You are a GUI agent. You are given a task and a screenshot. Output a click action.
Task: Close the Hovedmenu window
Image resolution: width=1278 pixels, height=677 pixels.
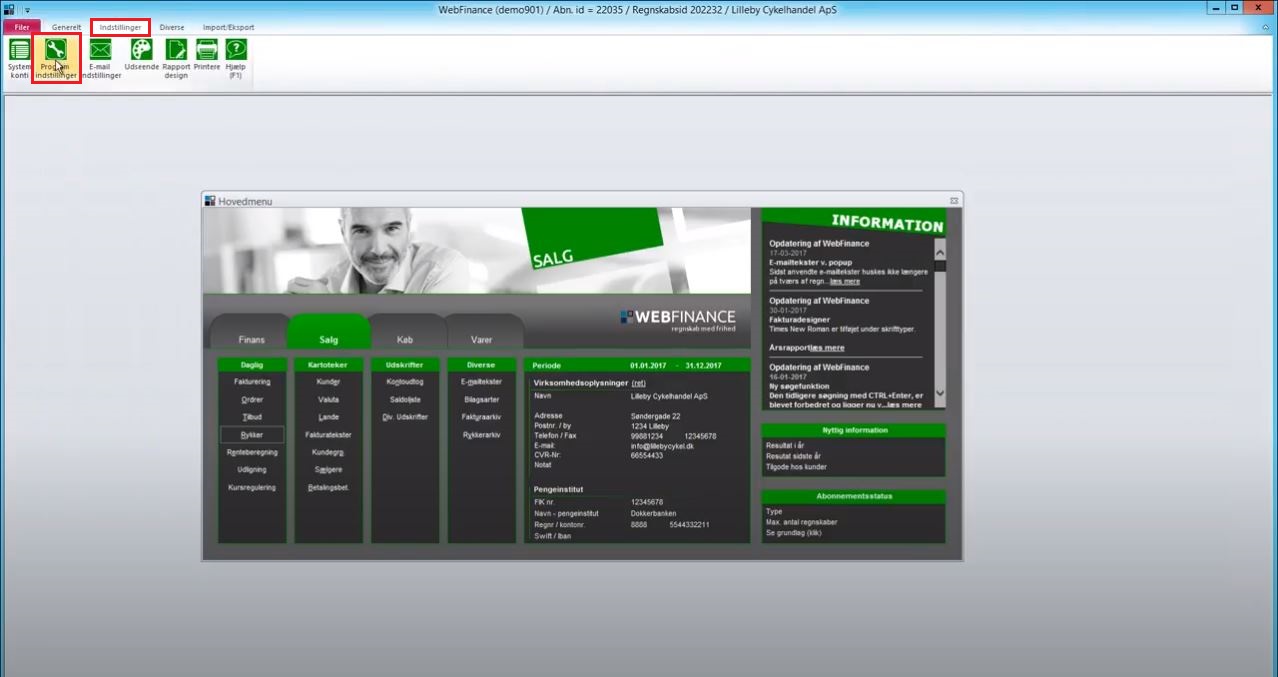pyautogui.click(x=953, y=201)
